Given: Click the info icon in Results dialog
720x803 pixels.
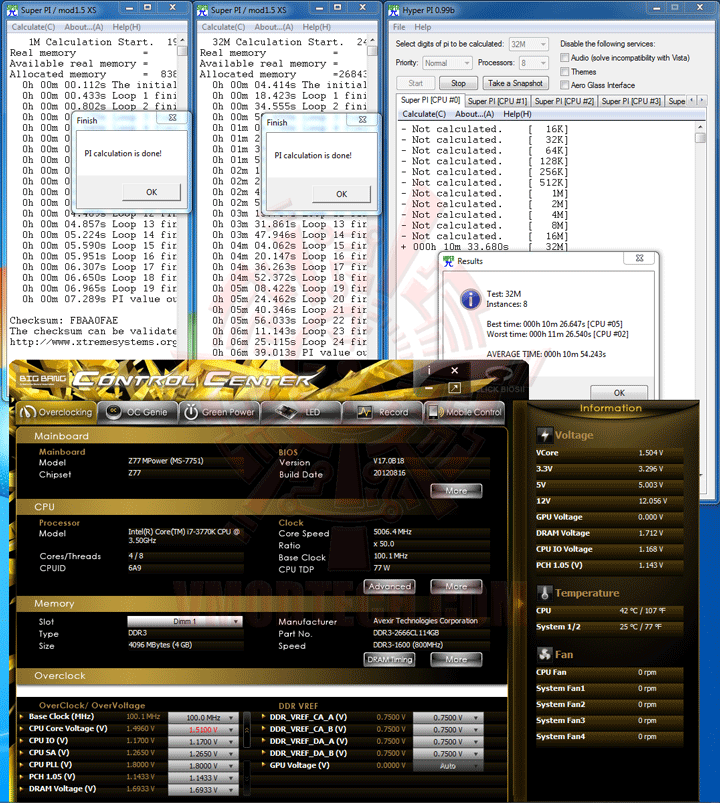Looking at the screenshot, I should (x=470, y=299).
